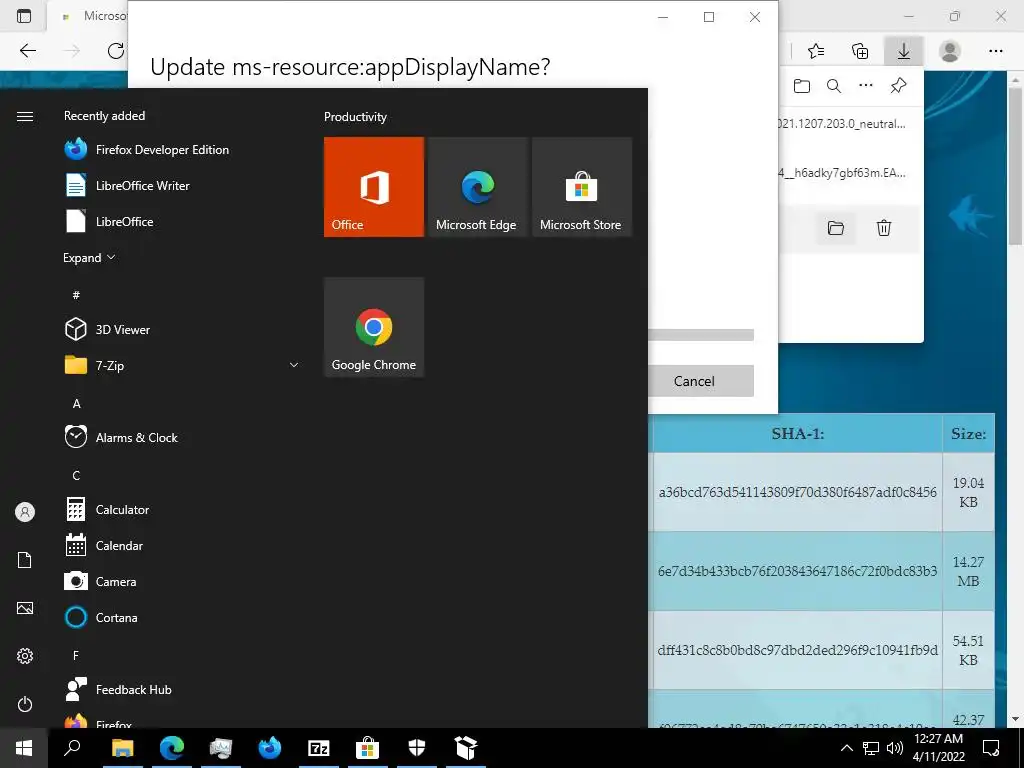Select SHA-1 hash starting a36bcd763d
The width and height of the screenshot is (1024, 768).
pos(797,492)
